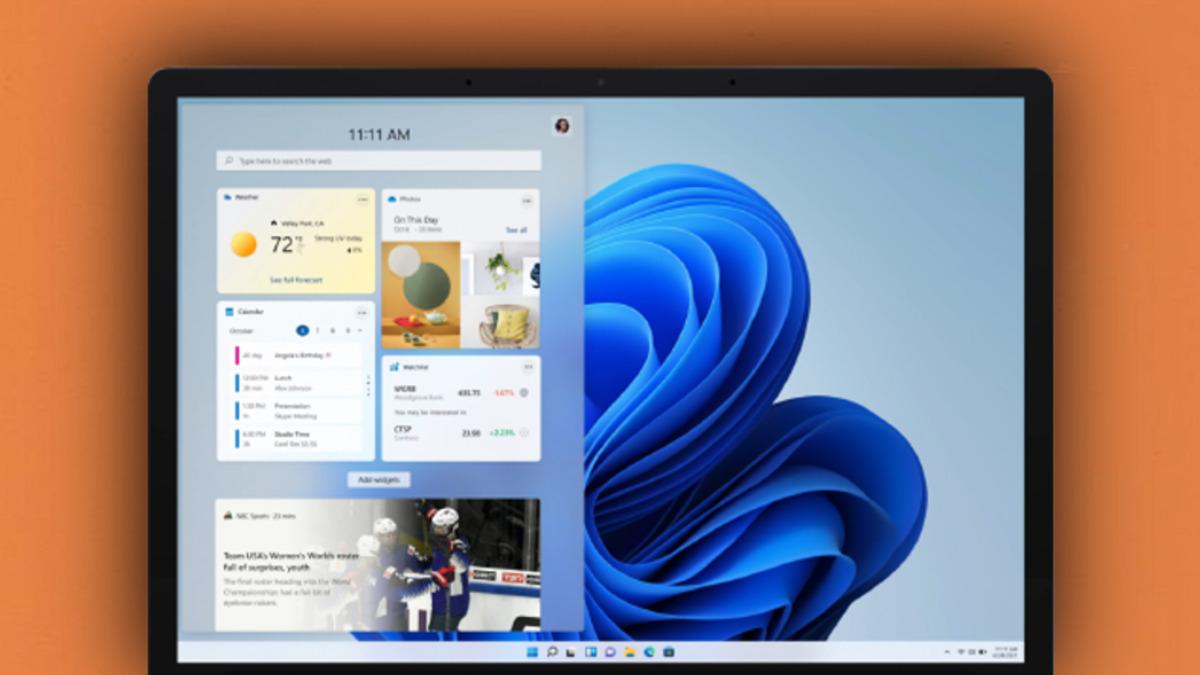Screen dimensions: 1200x675
Task: Launch File Explorer from the taskbar
Action: (629, 652)
